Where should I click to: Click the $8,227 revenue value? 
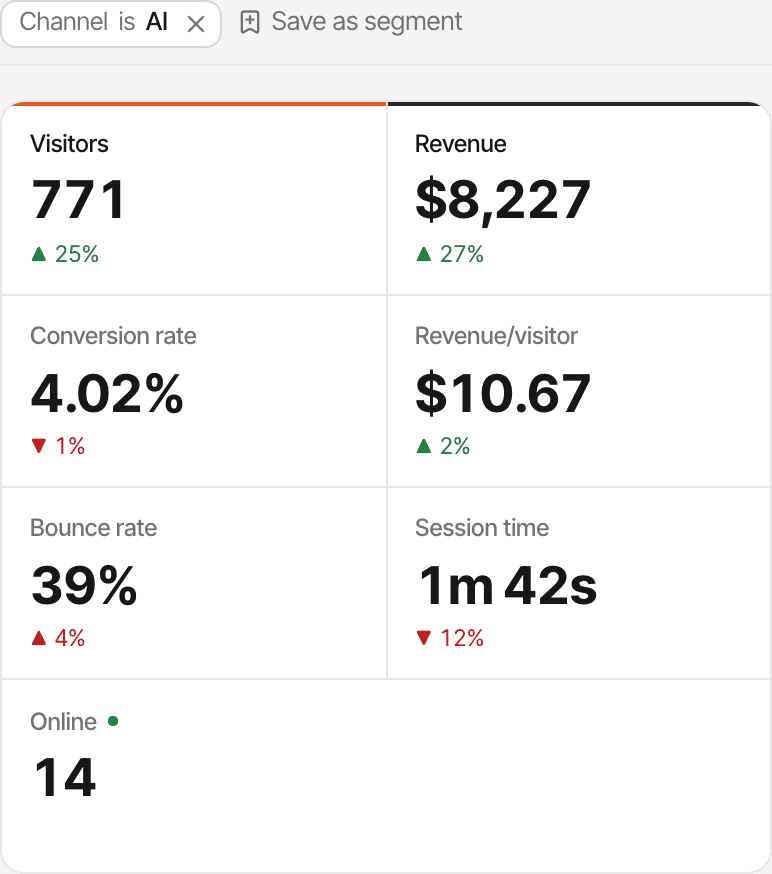(x=503, y=200)
